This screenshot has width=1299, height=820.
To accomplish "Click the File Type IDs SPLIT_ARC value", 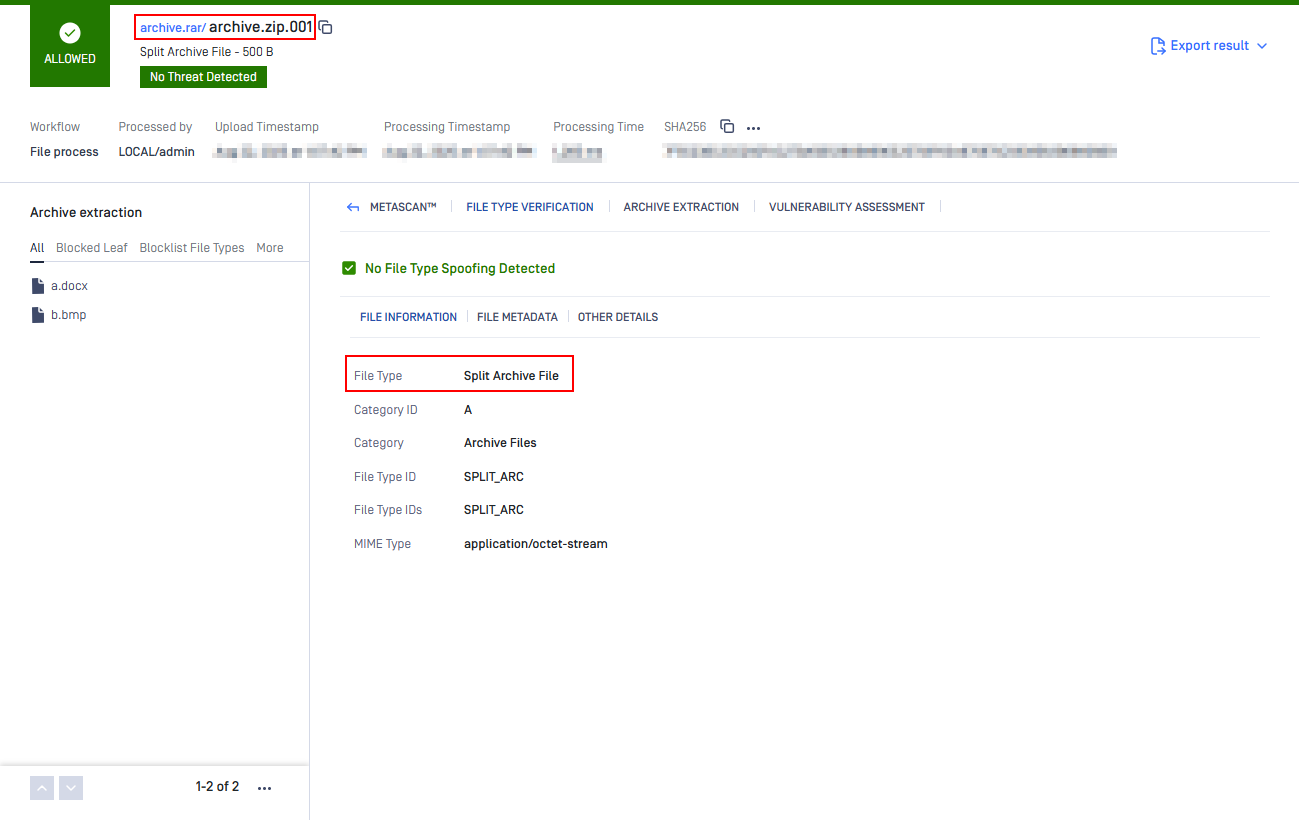I will (x=494, y=510).
